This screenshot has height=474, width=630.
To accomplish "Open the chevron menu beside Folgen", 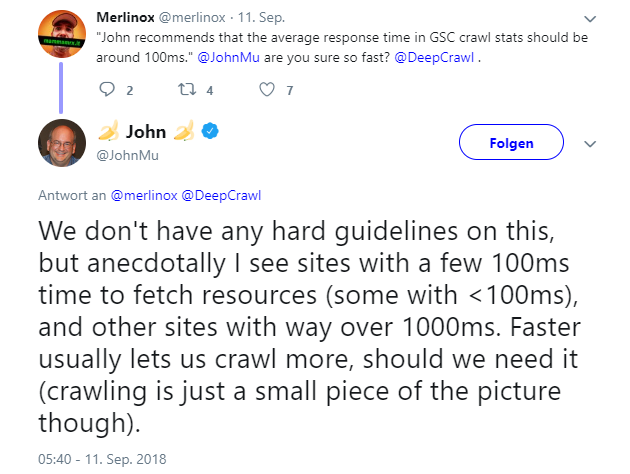I will pyautogui.click(x=590, y=143).
